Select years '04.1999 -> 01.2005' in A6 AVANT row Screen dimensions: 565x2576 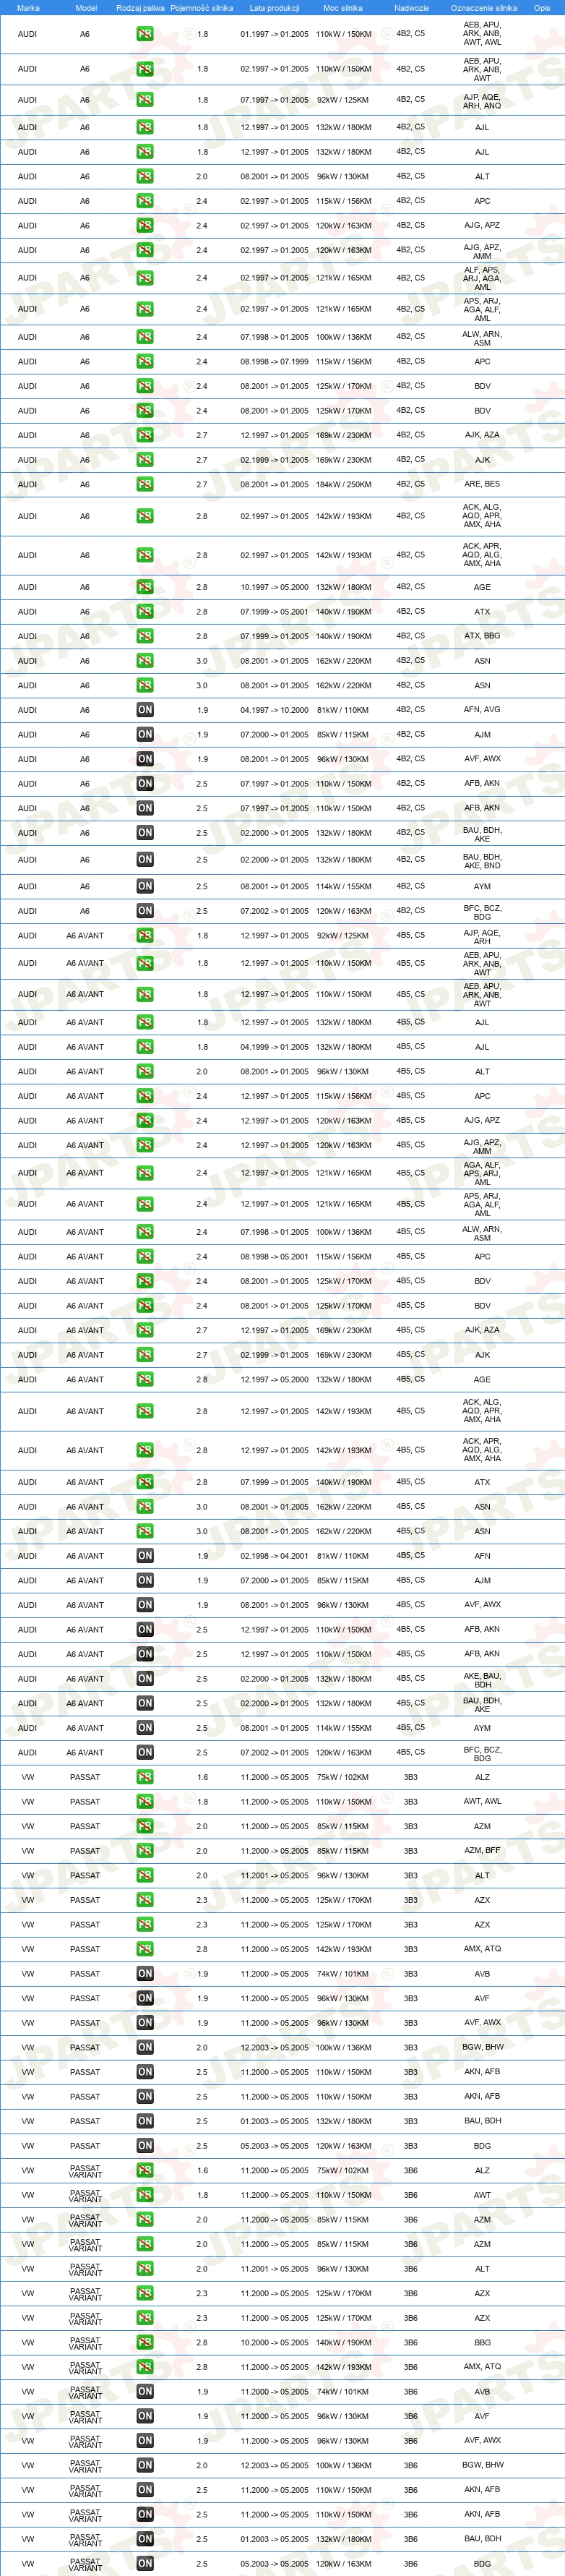coord(274,1047)
